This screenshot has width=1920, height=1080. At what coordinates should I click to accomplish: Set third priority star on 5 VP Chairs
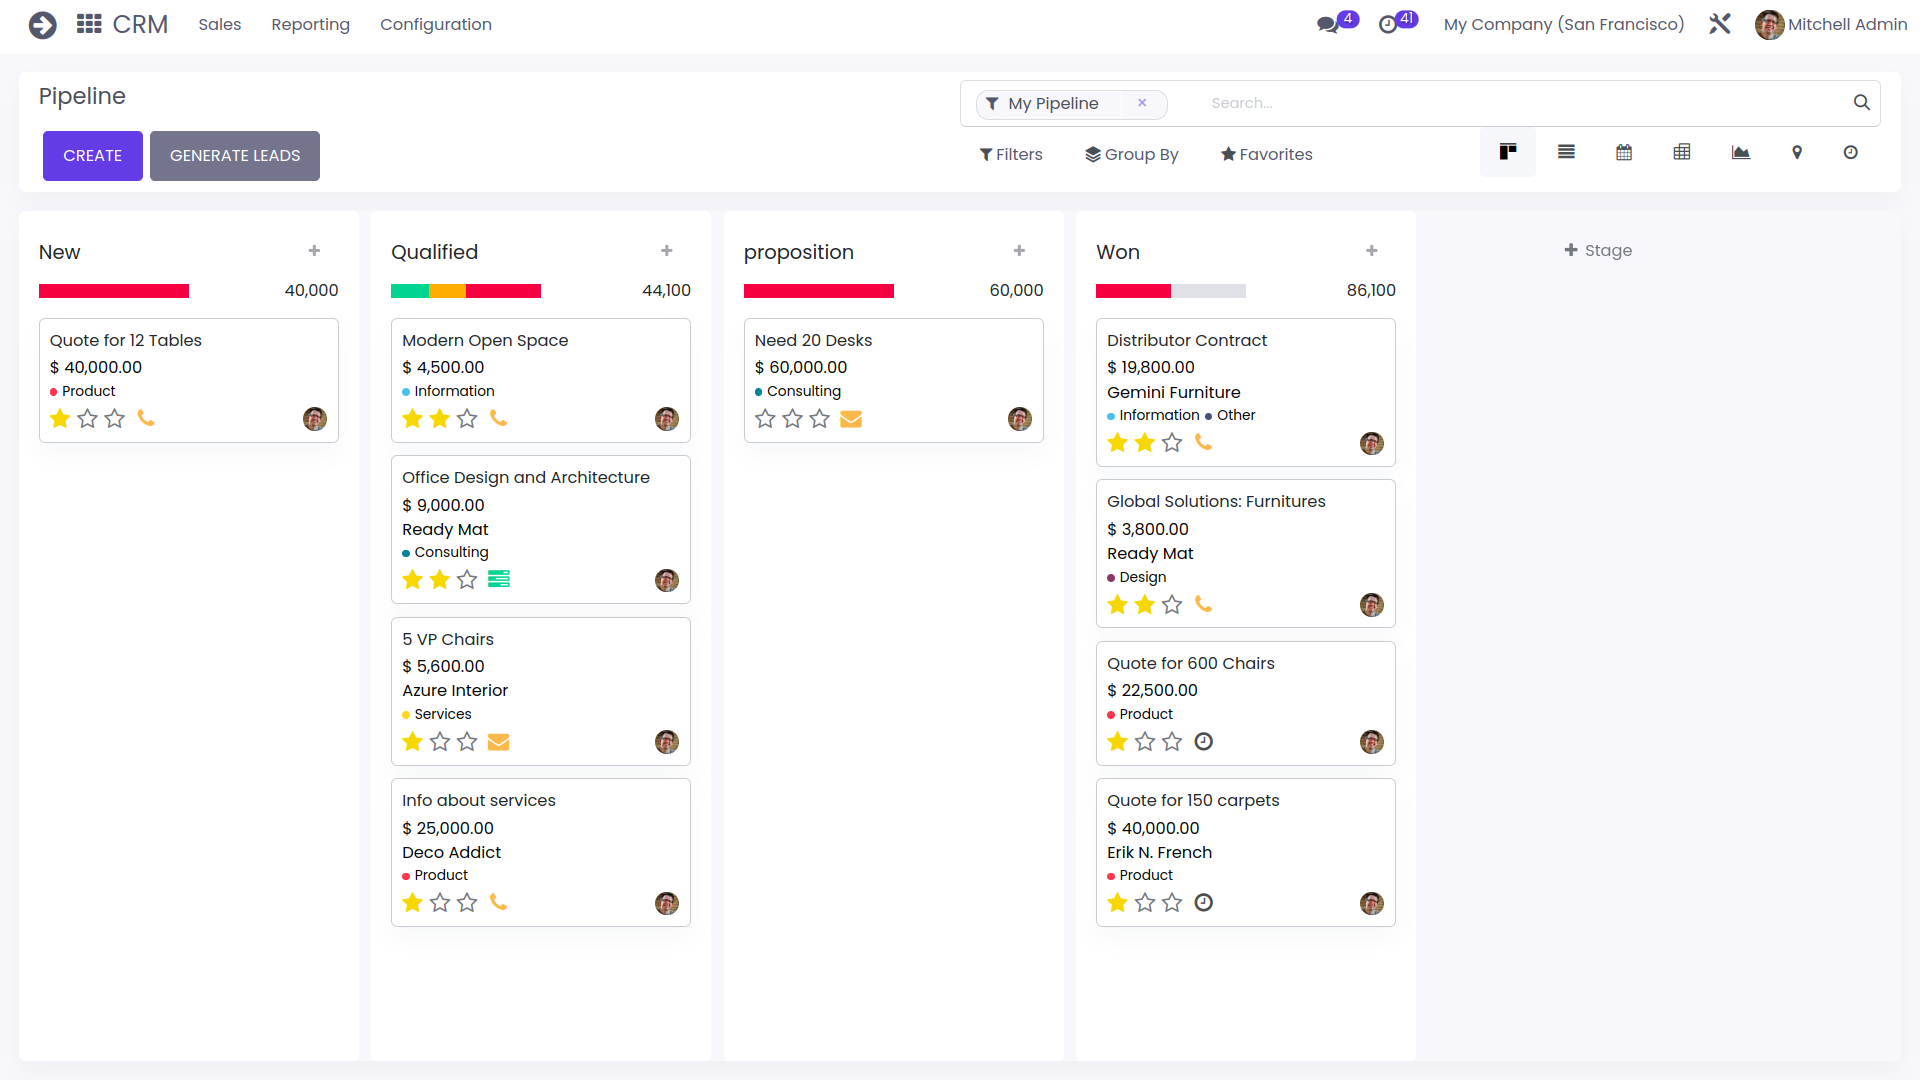pos(467,741)
